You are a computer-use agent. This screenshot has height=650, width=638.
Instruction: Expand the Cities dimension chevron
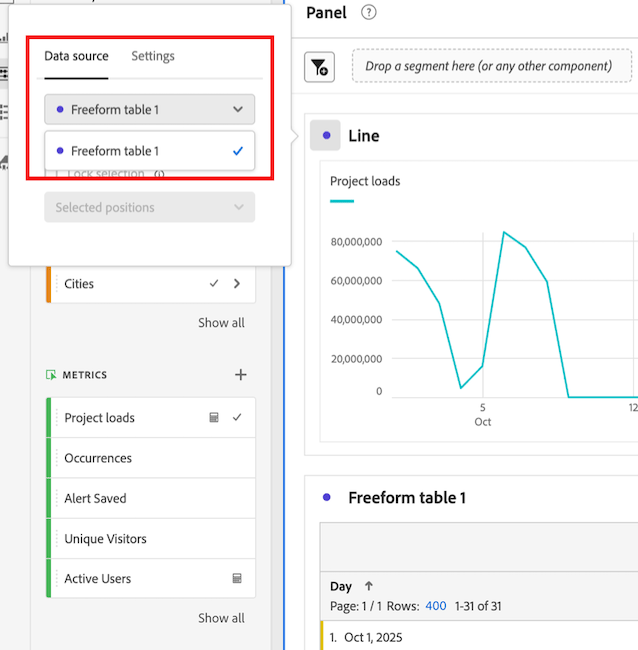point(237,284)
